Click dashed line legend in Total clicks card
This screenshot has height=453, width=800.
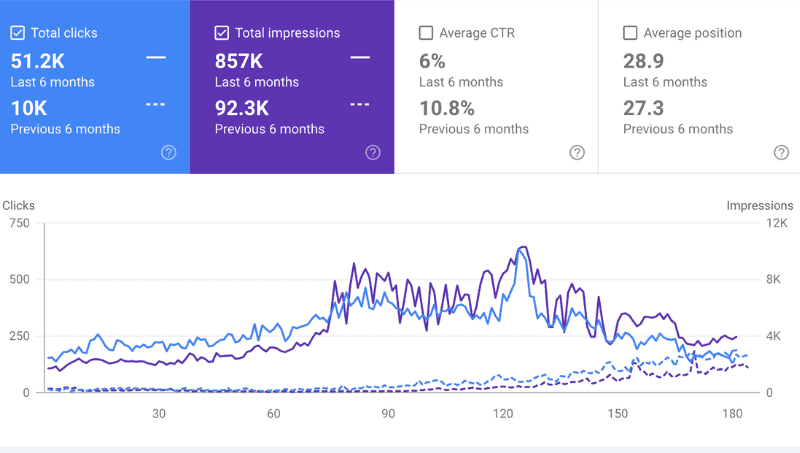pyautogui.click(x=156, y=105)
